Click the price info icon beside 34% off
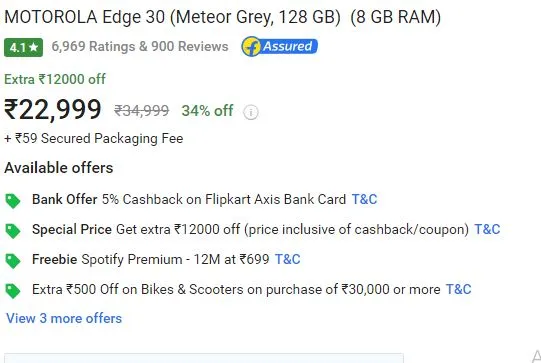This screenshot has height=363, width=541. 250,112
